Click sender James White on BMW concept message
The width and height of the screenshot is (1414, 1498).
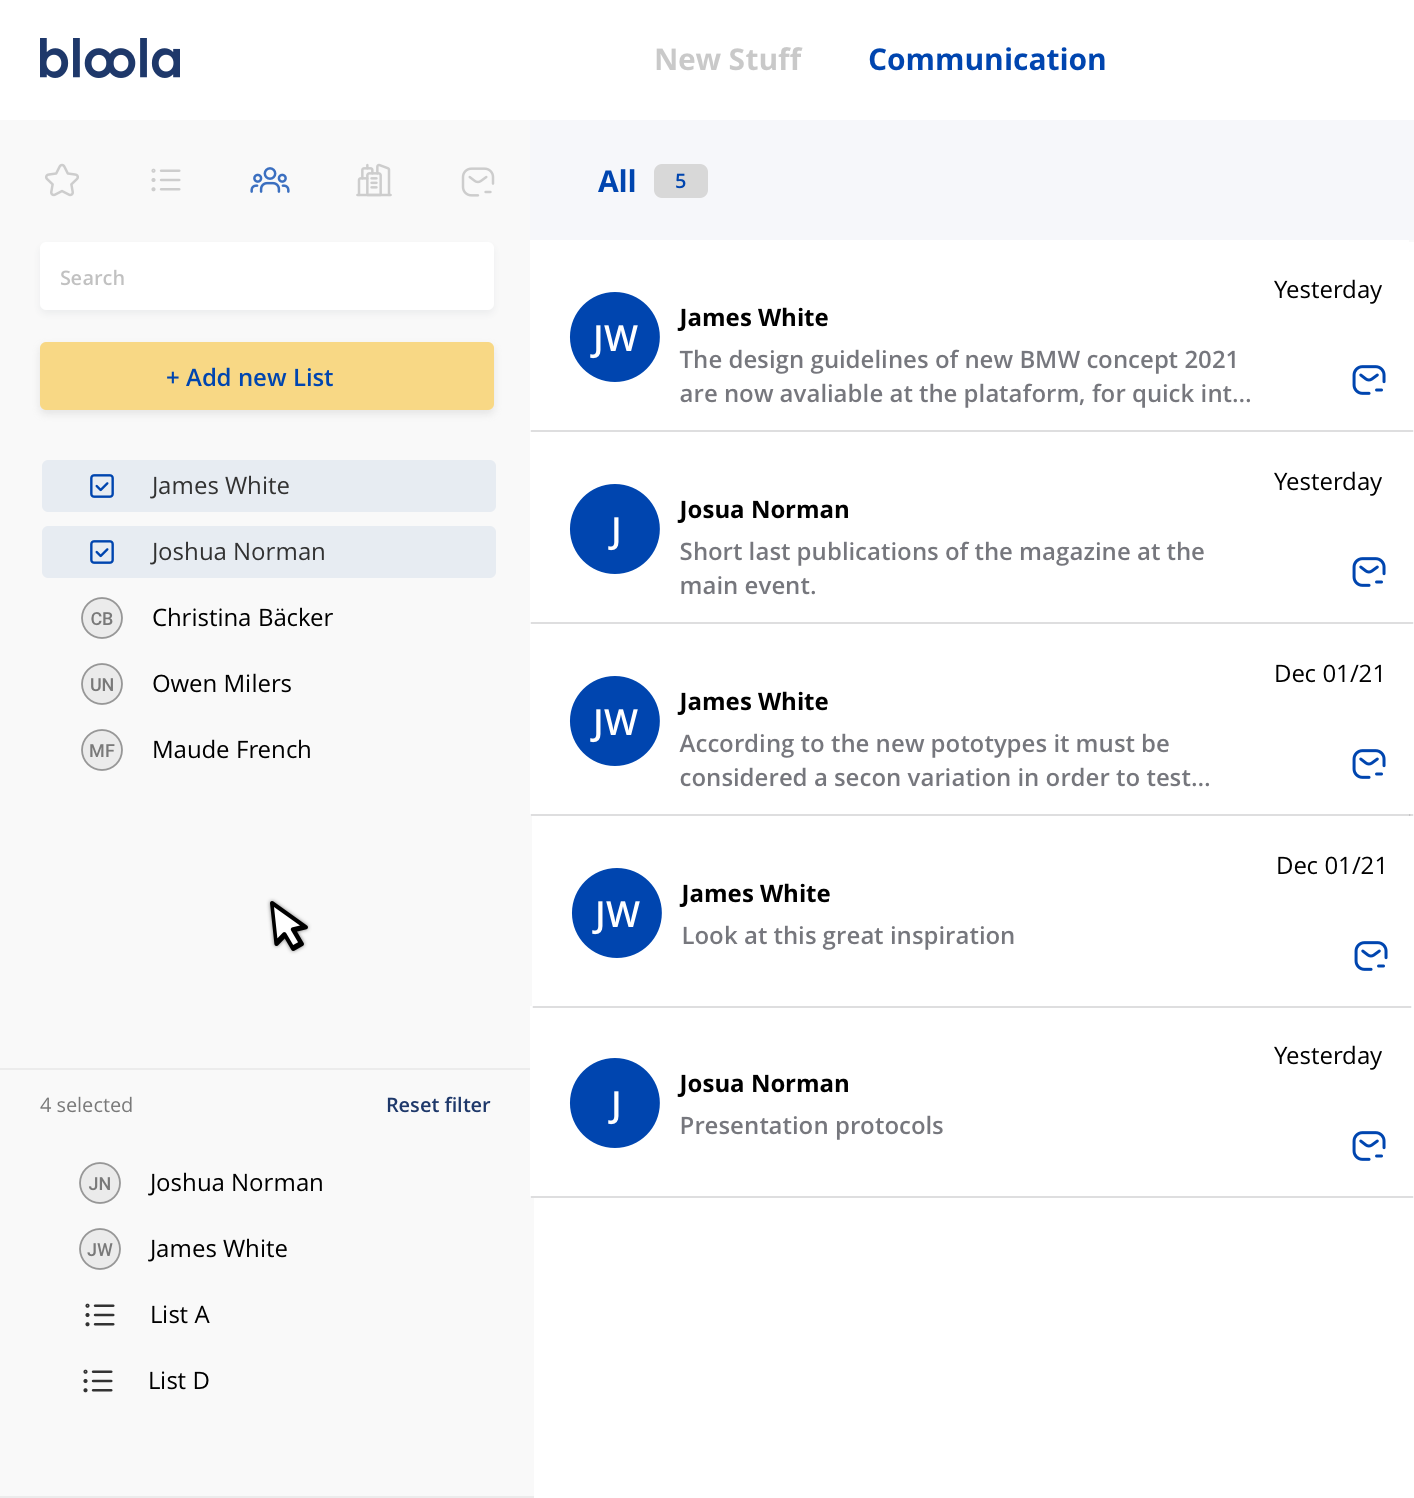(754, 318)
